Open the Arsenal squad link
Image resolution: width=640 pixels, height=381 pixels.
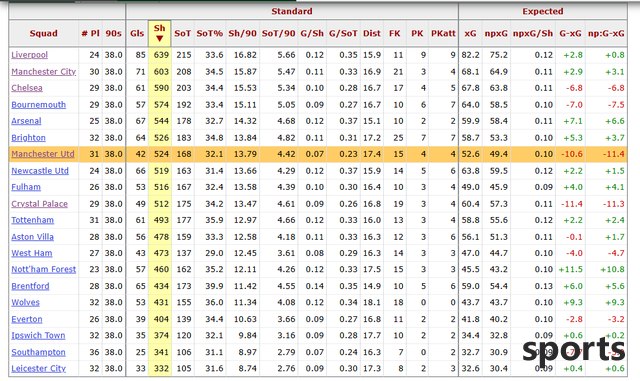(26, 121)
